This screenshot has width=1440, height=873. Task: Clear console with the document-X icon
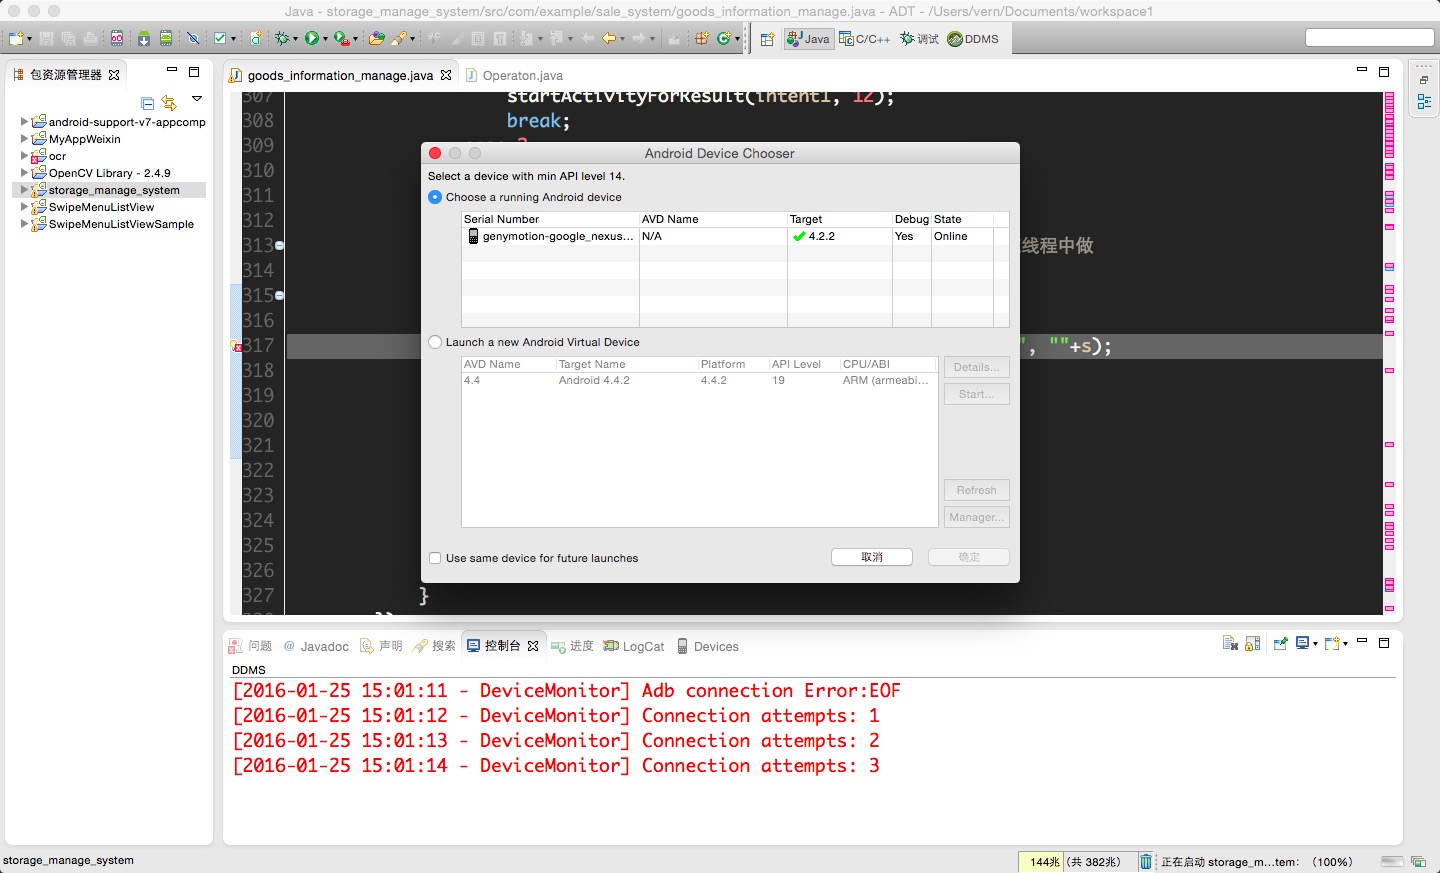1230,643
